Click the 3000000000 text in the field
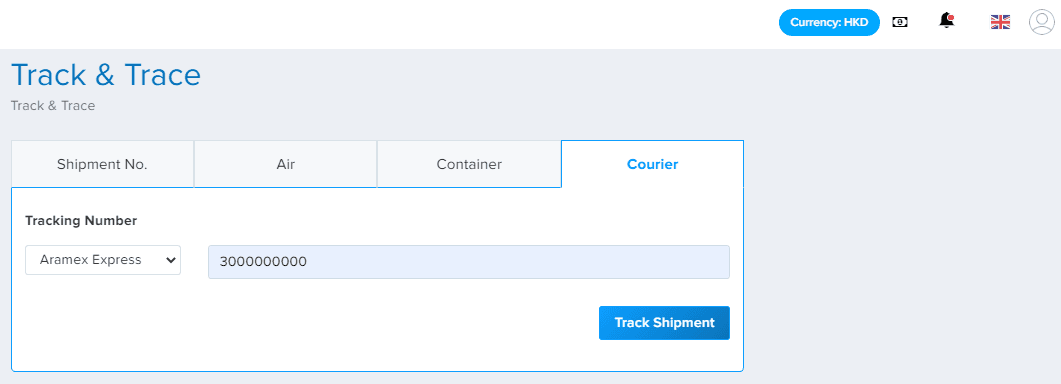This screenshot has width=1061, height=384. pos(263,262)
